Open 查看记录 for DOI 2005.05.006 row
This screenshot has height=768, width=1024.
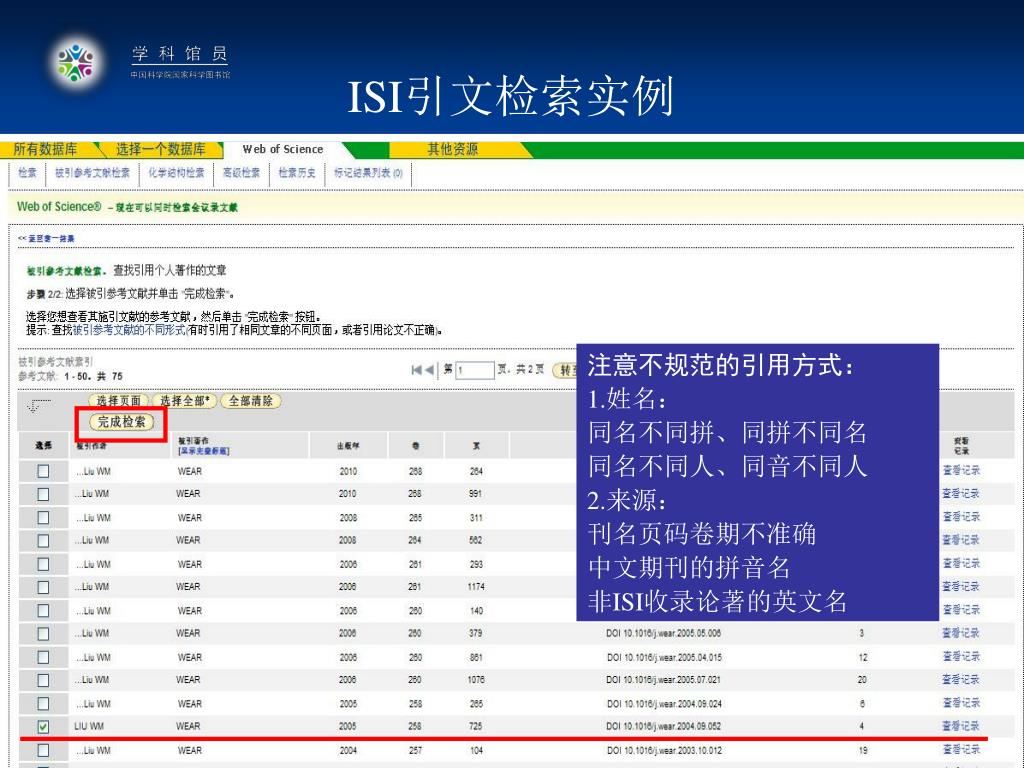pyautogui.click(x=961, y=633)
